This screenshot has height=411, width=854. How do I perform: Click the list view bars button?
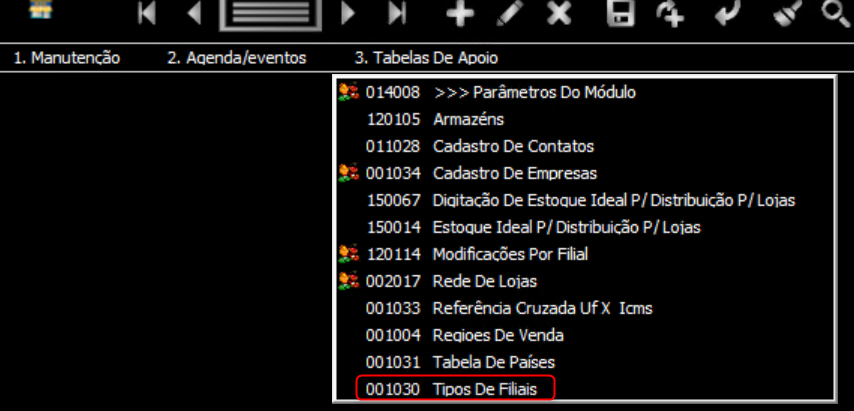click(x=270, y=14)
